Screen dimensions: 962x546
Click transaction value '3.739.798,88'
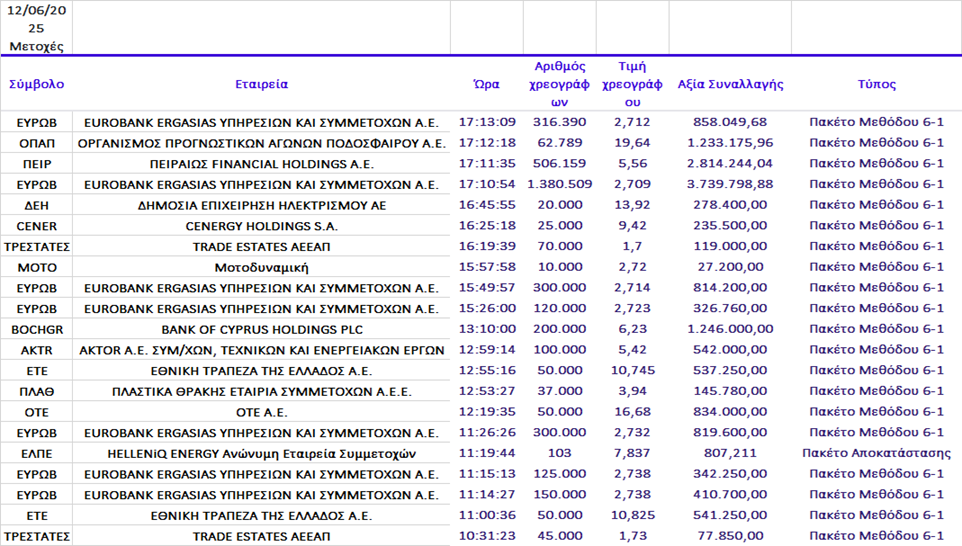click(730, 184)
